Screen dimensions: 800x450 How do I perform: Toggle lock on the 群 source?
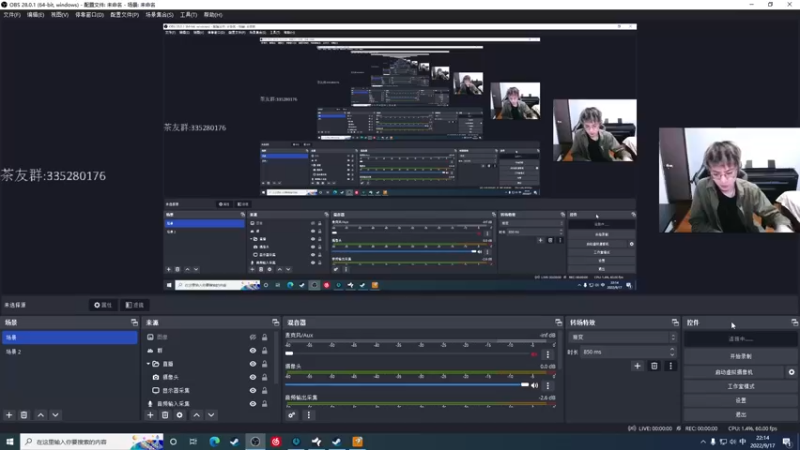pyautogui.click(x=264, y=351)
